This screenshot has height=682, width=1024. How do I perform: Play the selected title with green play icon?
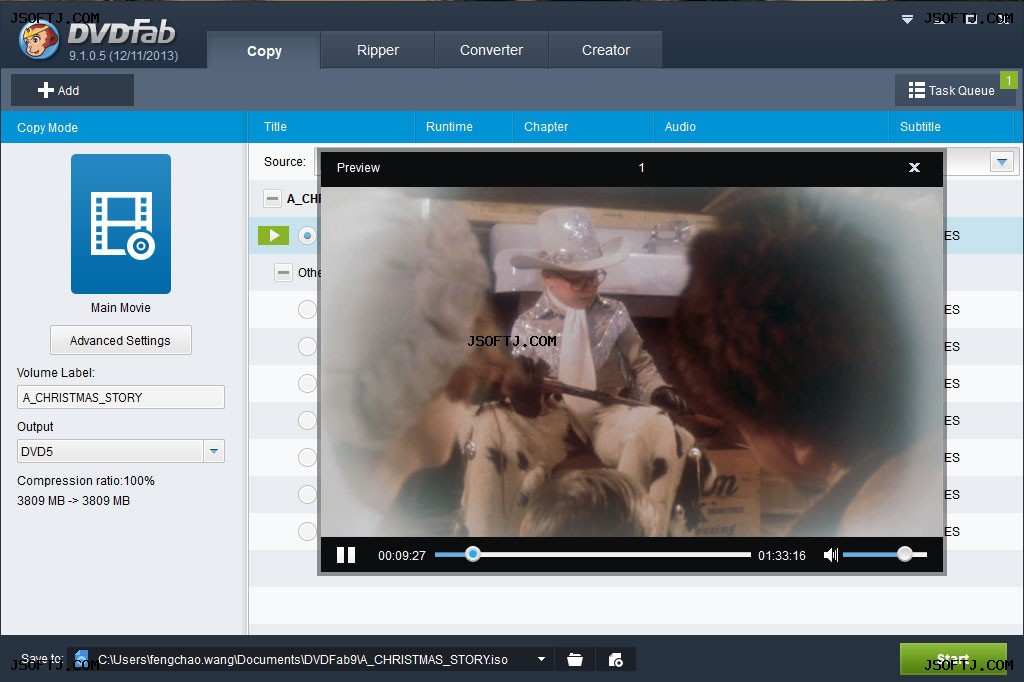(x=274, y=236)
